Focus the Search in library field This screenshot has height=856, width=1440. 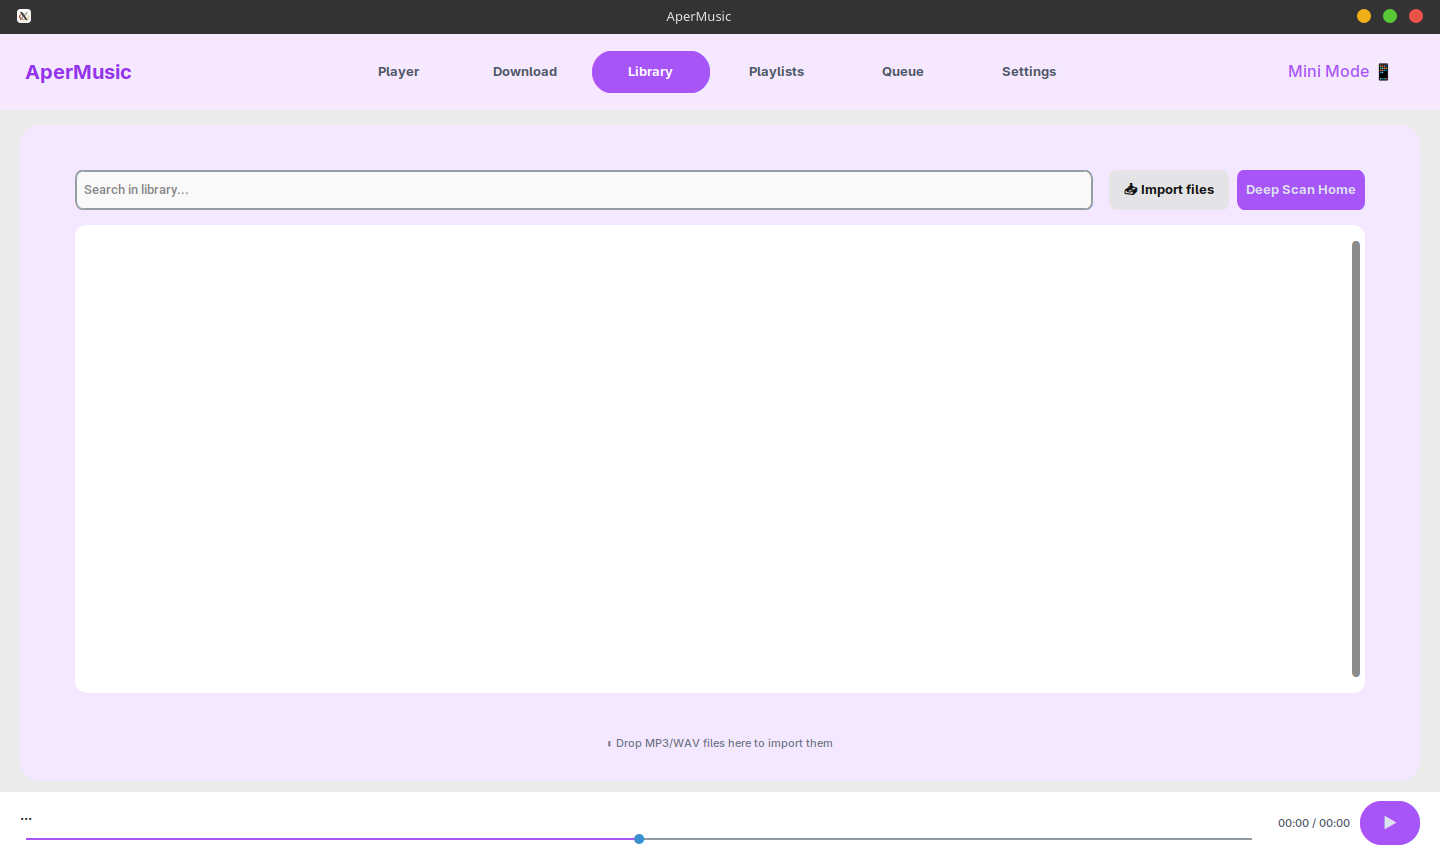(584, 190)
